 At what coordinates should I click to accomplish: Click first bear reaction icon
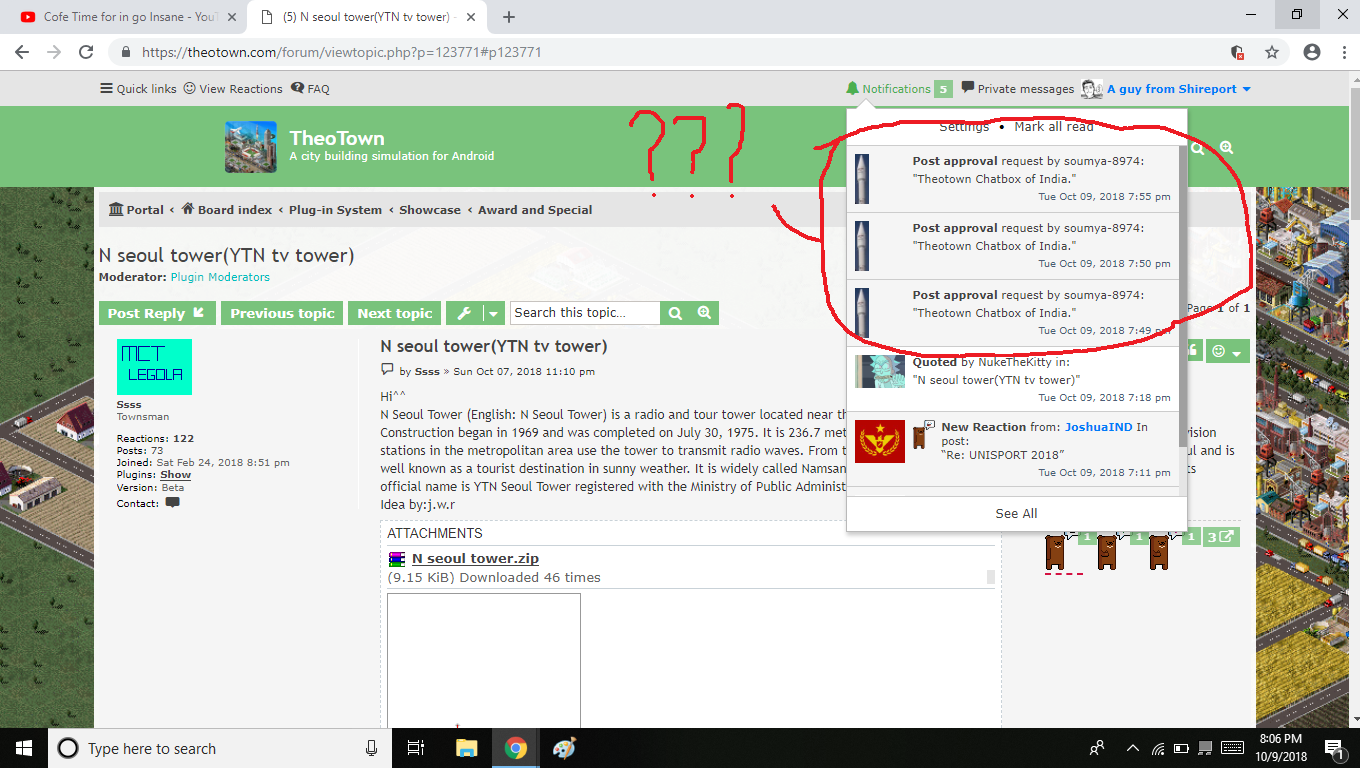coord(1055,550)
